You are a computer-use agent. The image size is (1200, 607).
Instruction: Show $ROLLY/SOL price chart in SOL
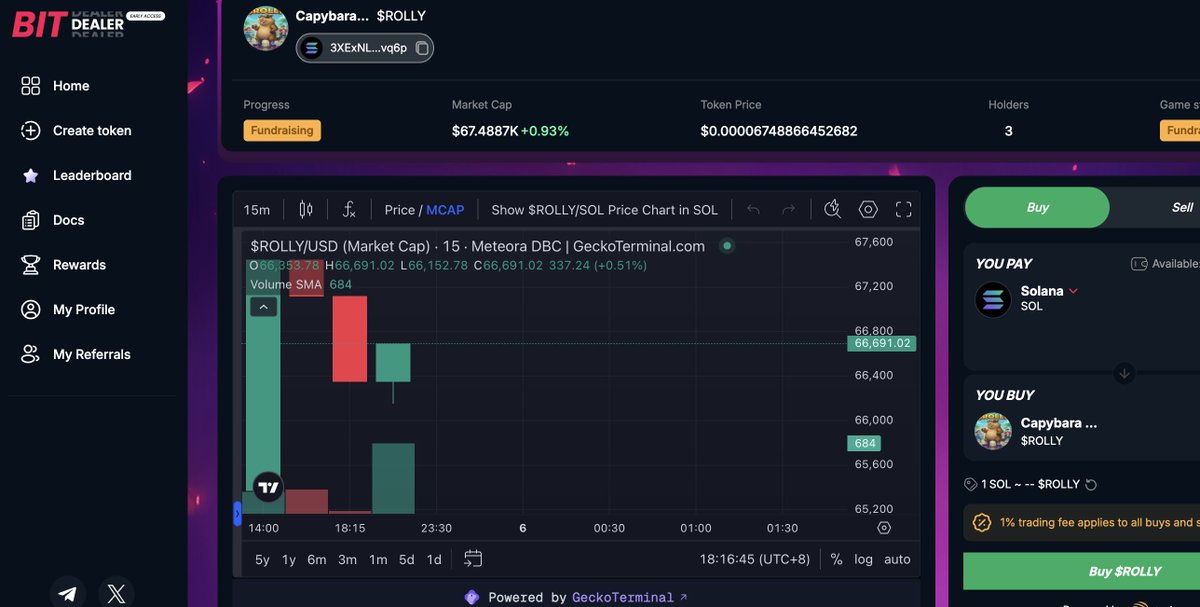pyautogui.click(x=605, y=210)
